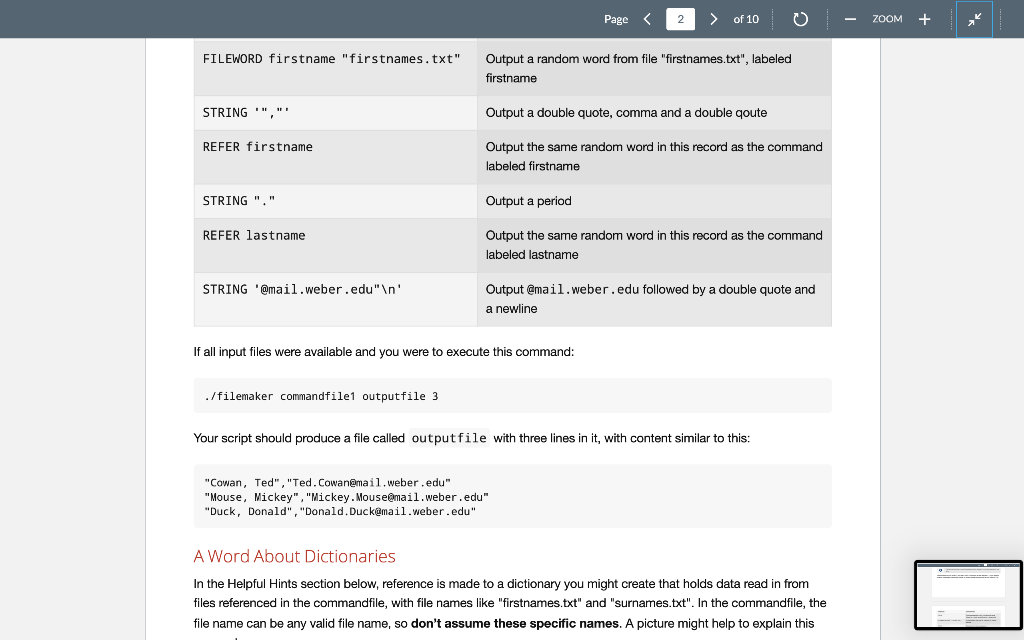Exit fullscreen via the collapse-arrows icon
Screen dimensions: 1024x640
[x=974, y=18]
